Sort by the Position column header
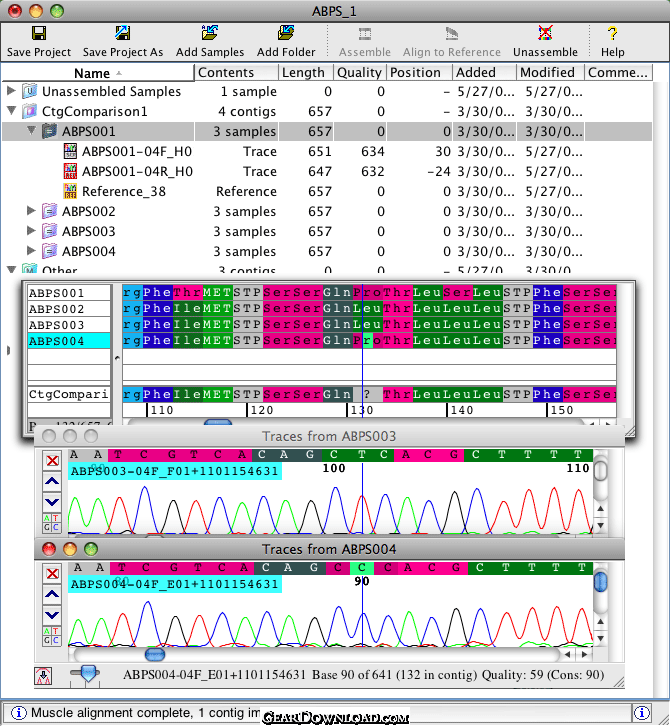This screenshot has height=726, width=670. coord(419,73)
